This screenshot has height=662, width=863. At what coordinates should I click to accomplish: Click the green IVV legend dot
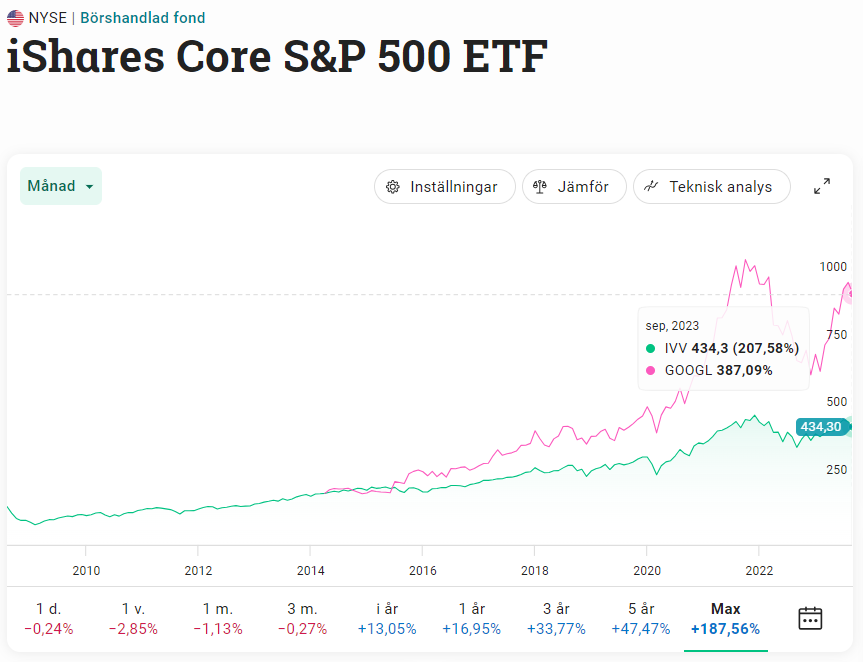point(651,348)
